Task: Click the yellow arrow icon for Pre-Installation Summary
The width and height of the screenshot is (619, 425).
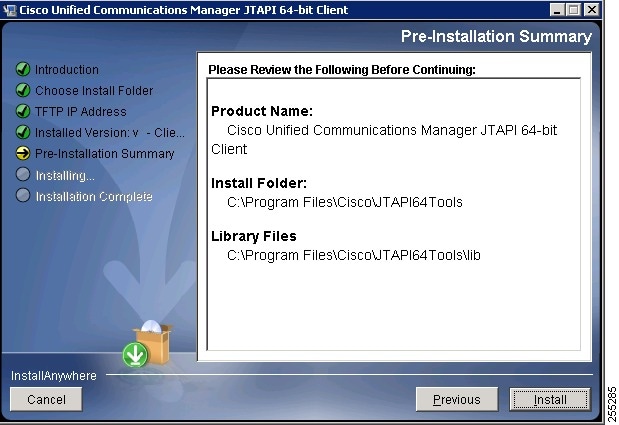Action: tap(23, 153)
